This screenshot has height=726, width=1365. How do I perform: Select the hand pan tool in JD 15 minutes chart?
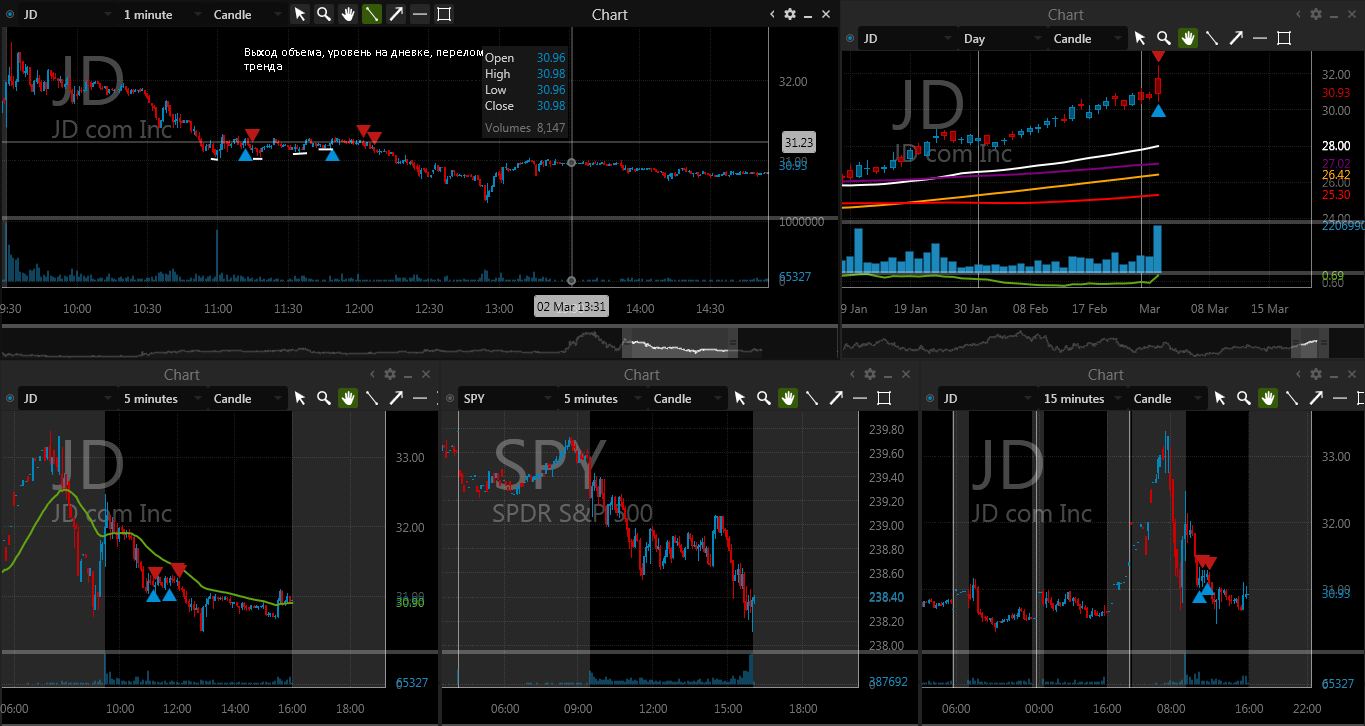pos(1268,398)
